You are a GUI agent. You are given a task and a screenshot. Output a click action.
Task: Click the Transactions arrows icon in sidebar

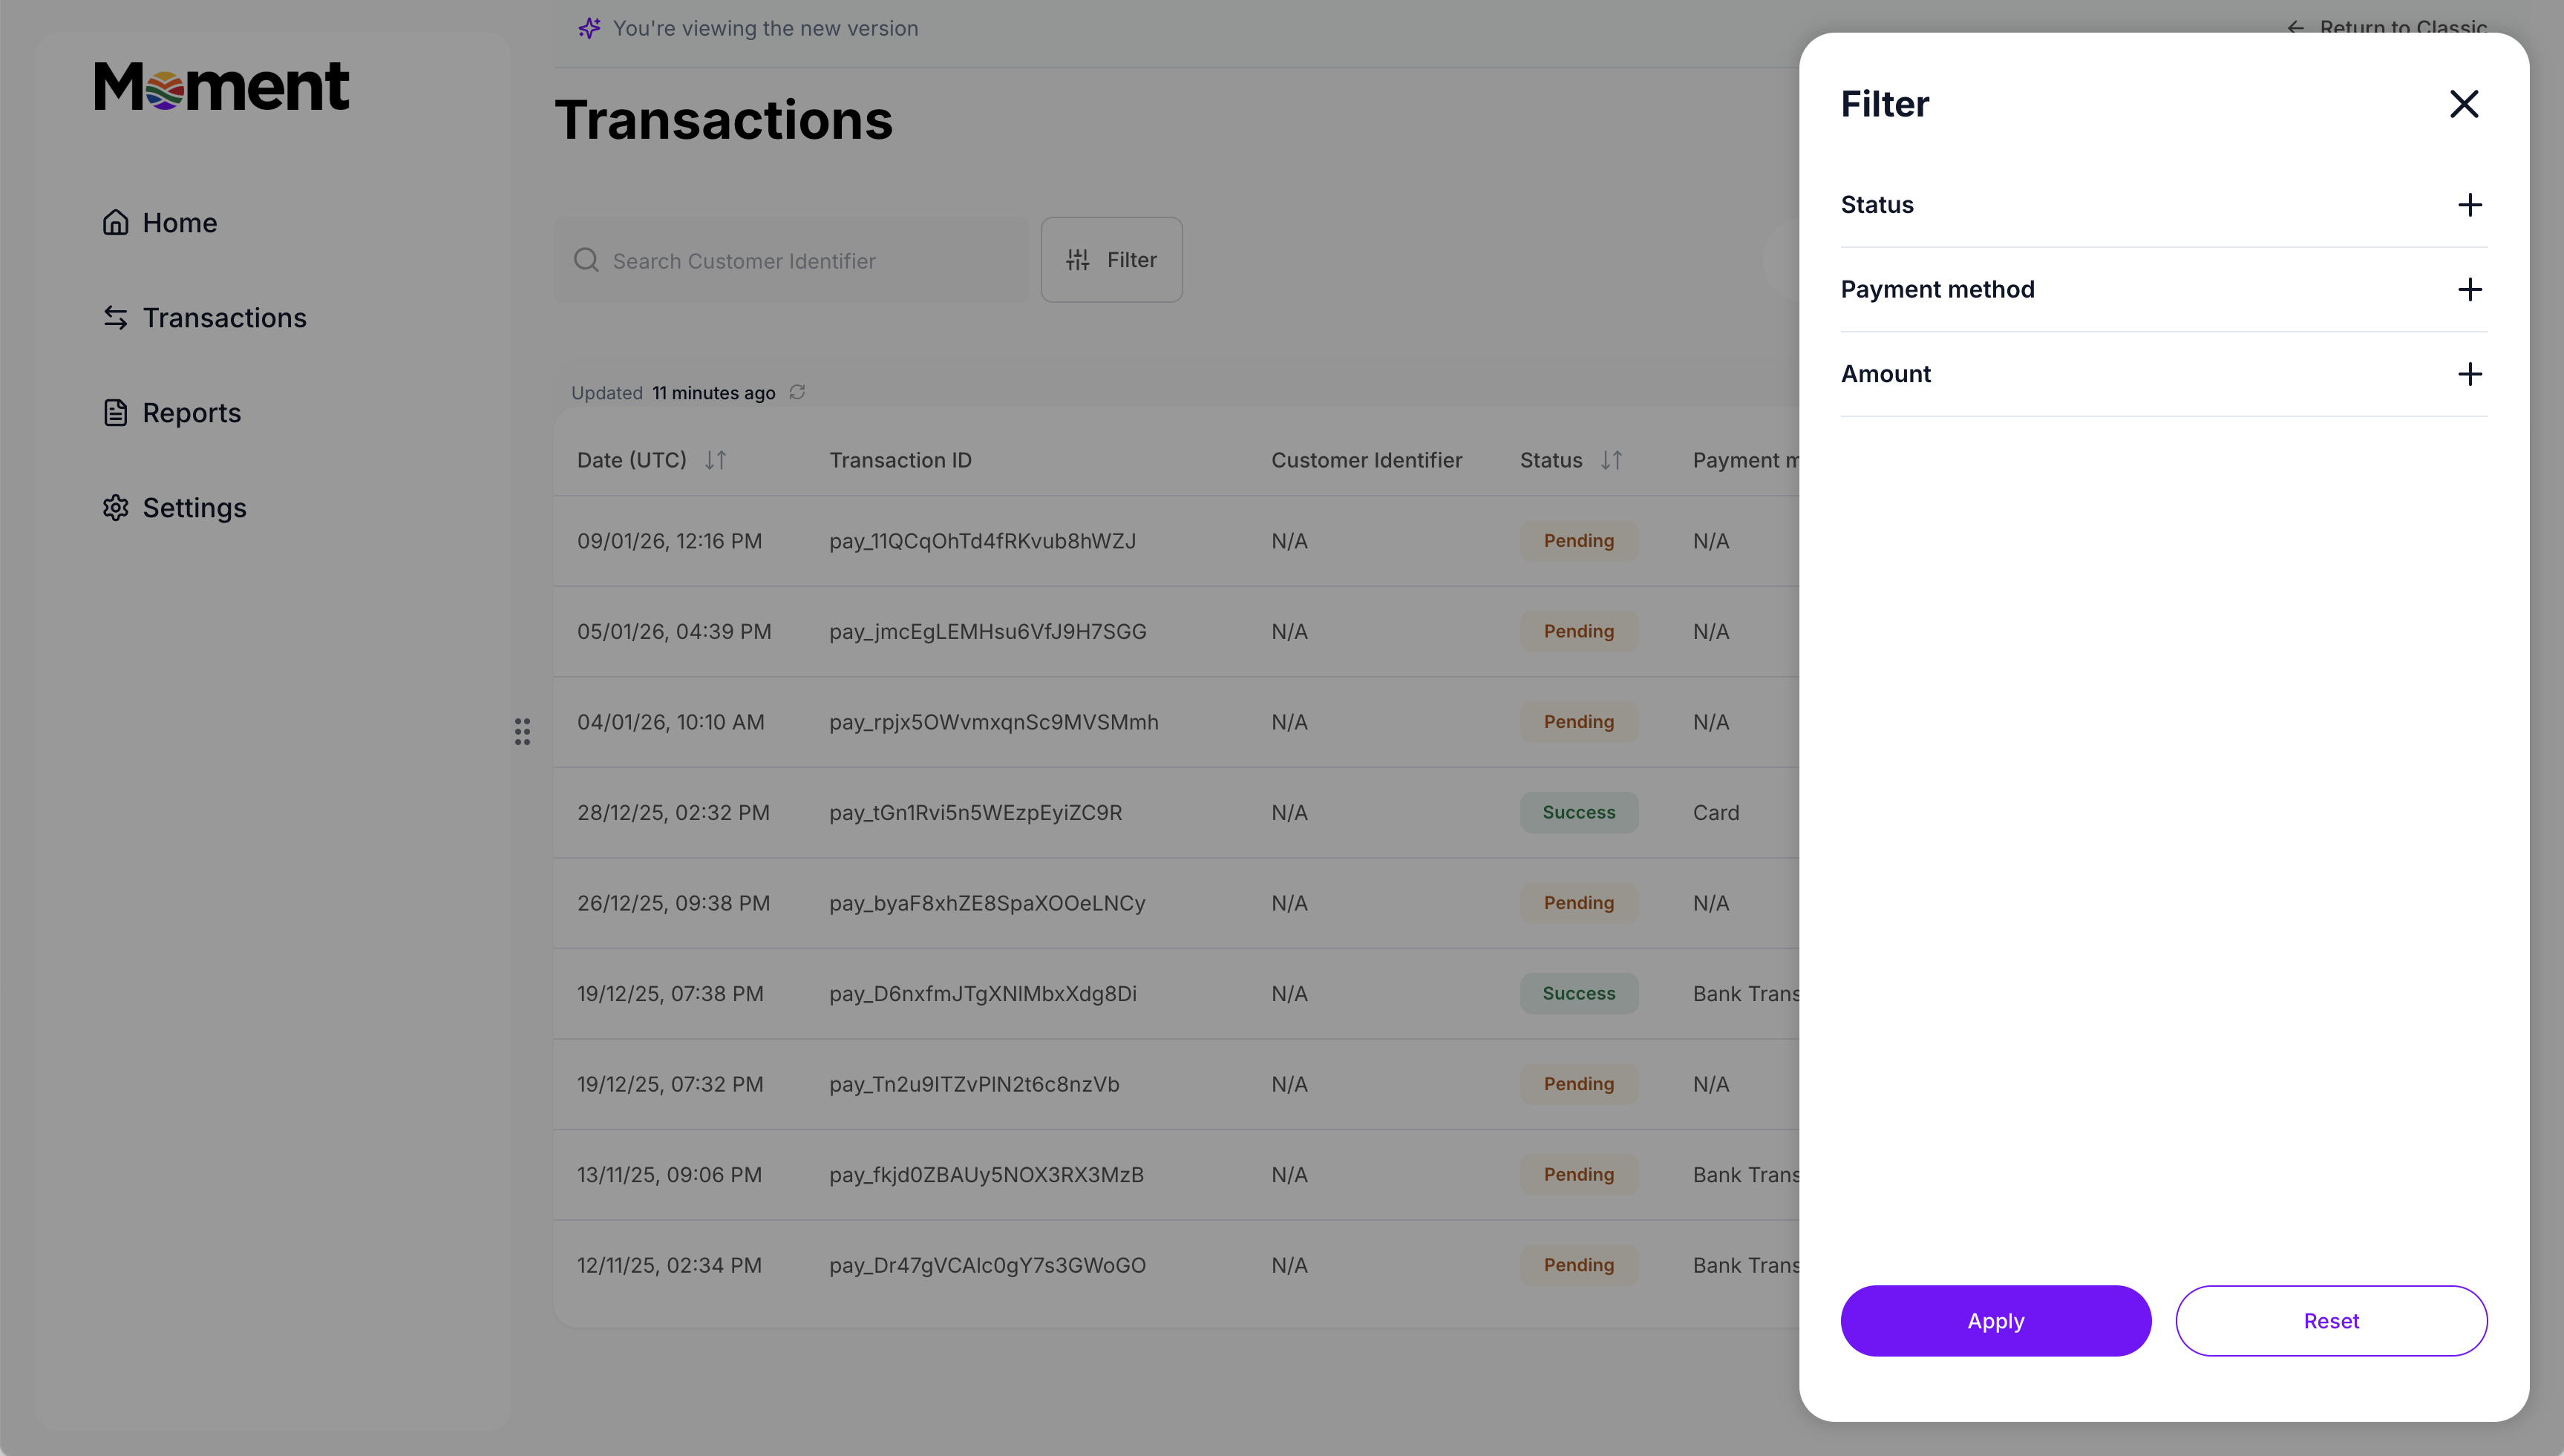tap(116, 318)
